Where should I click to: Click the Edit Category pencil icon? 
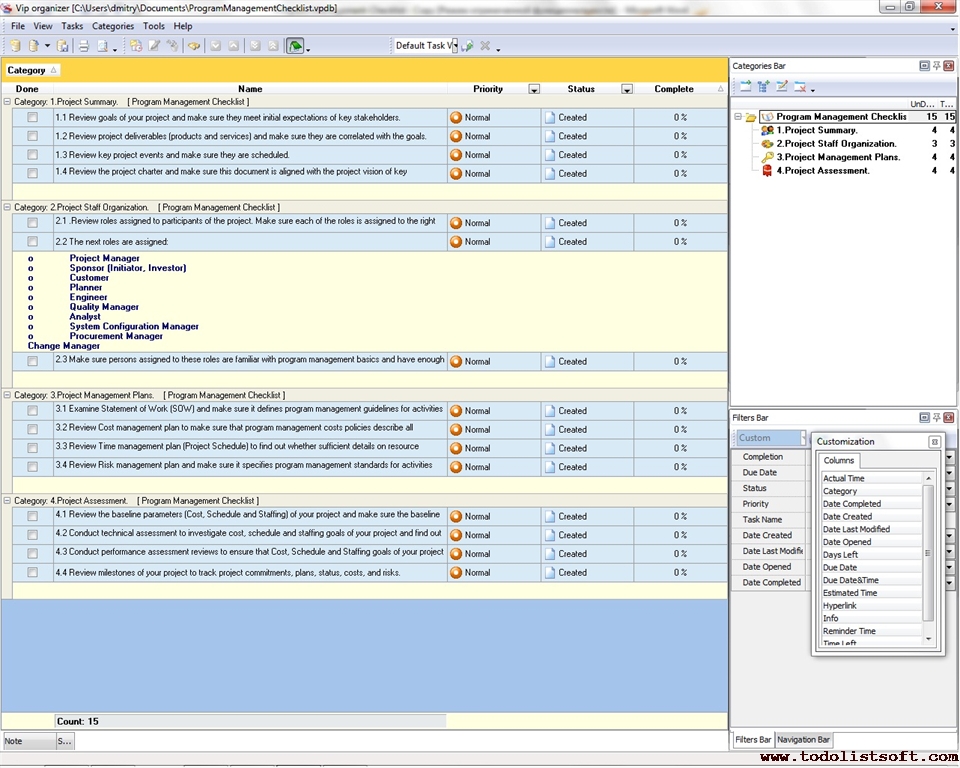point(782,87)
